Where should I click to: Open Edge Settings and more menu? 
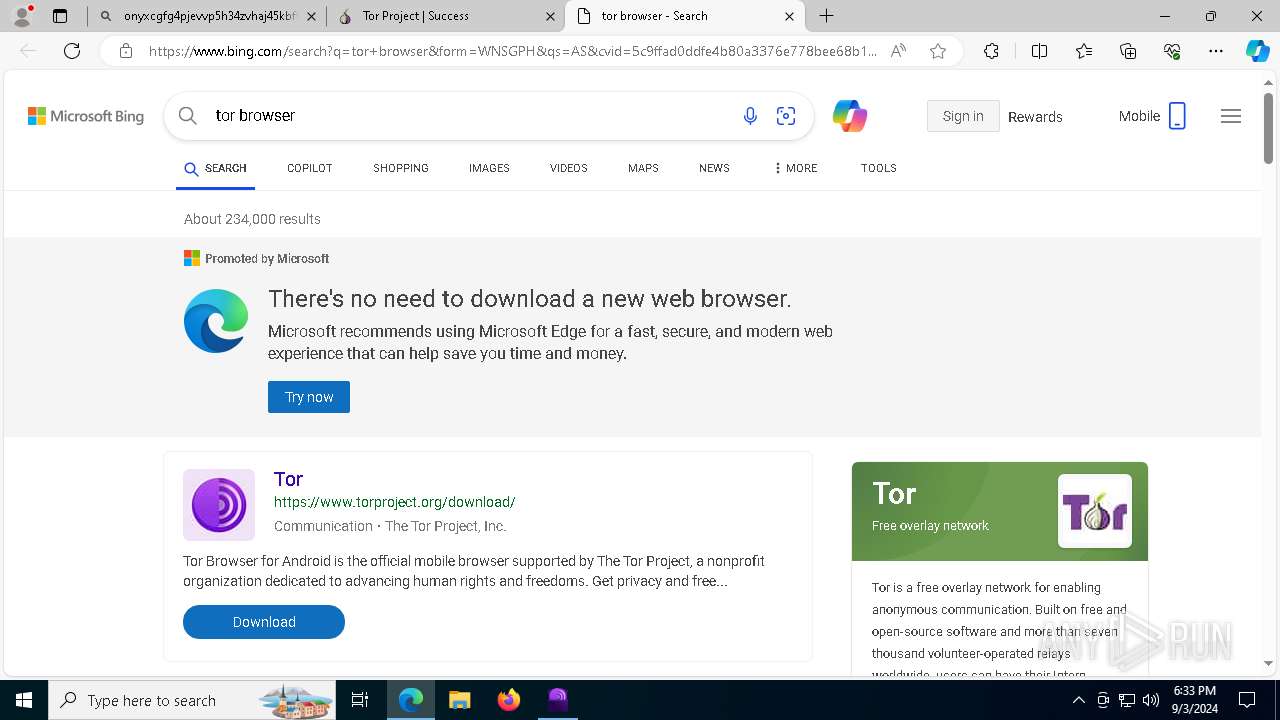pyautogui.click(x=1216, y=51)
